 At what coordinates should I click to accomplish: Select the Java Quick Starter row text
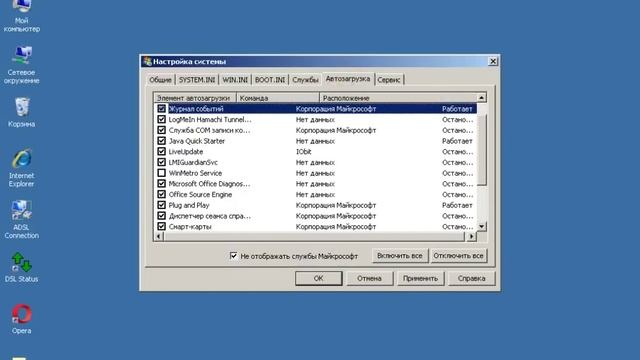(197, 141)
